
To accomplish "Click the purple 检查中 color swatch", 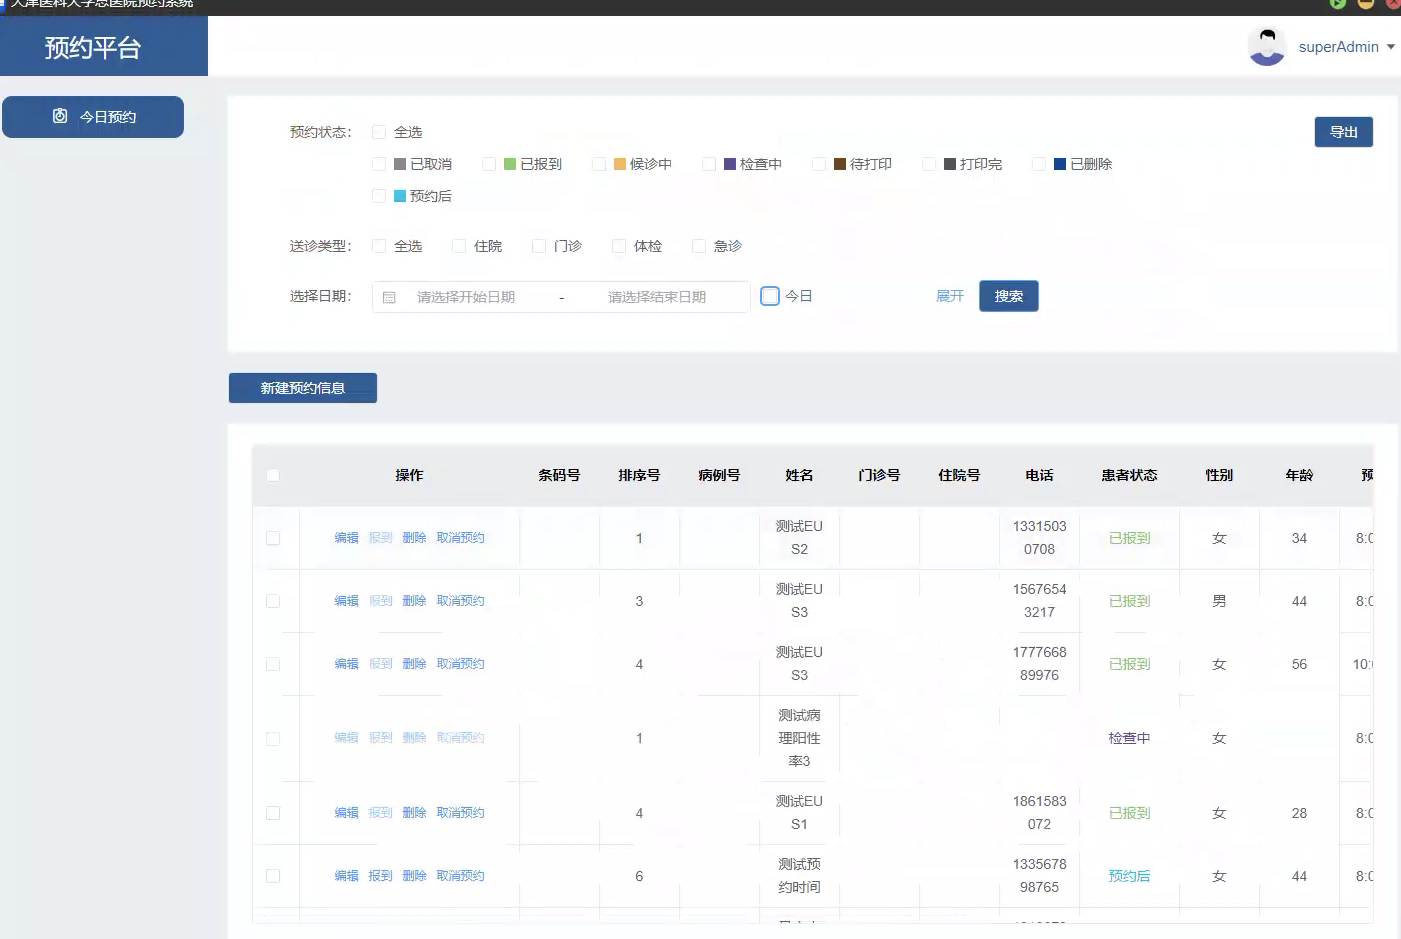I will coord(730,164).
